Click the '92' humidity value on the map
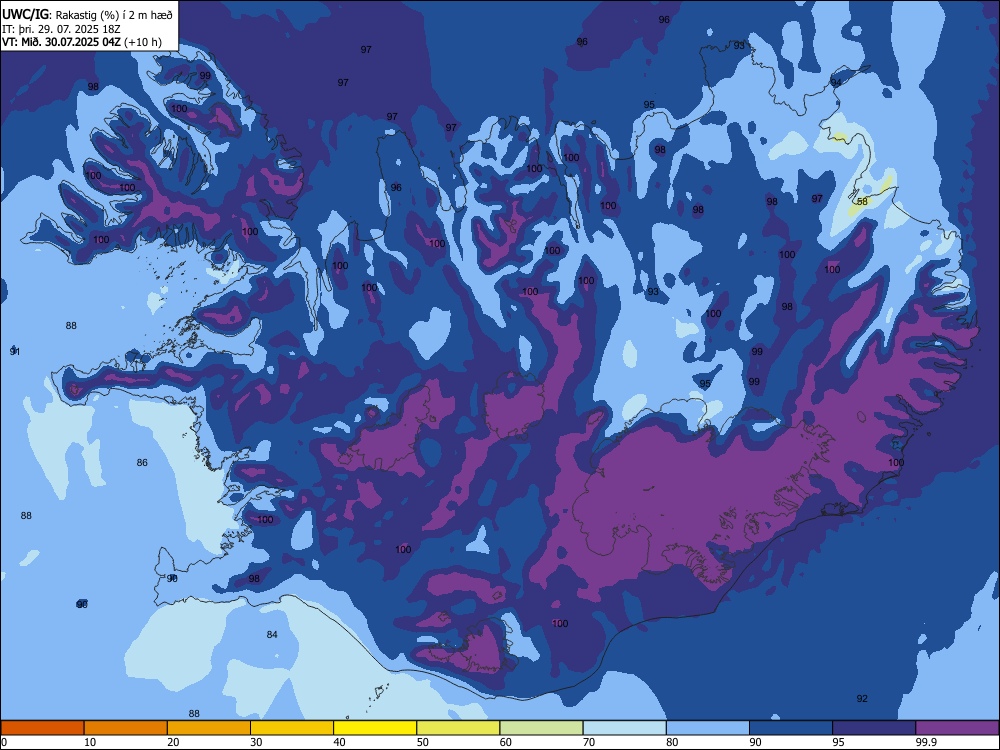The height and width of the screenshot is (750, 1000). click(x=862, y=699)
